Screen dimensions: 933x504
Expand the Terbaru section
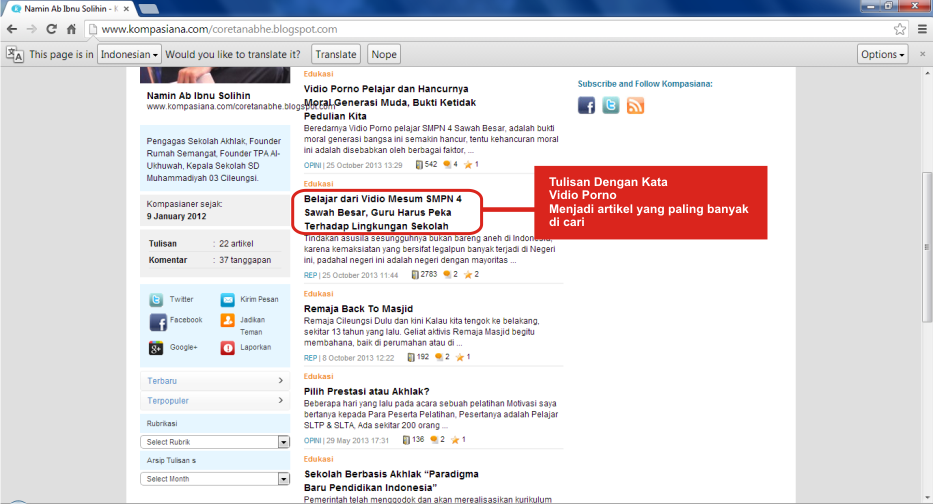click(x=216, y=380)
